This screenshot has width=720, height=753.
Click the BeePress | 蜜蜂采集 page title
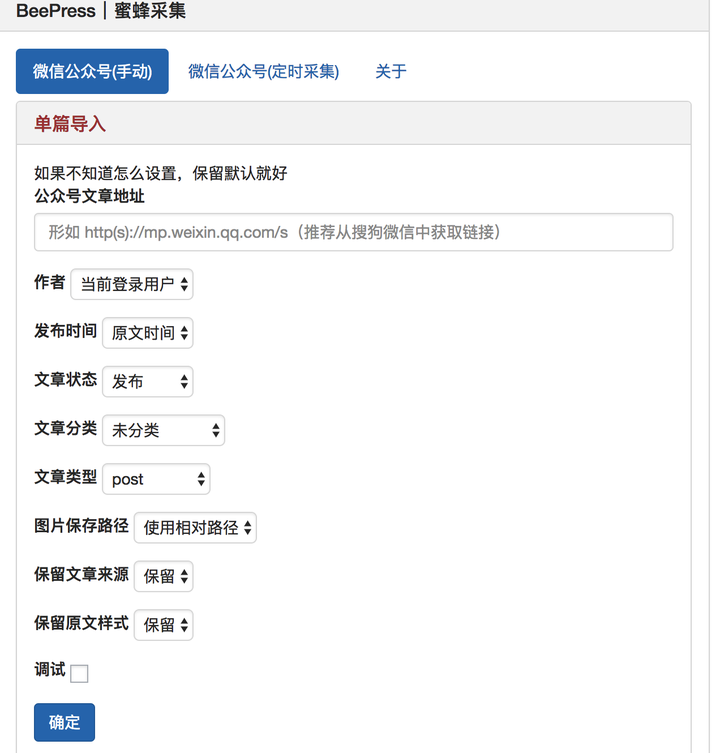(x=101, y=12)
